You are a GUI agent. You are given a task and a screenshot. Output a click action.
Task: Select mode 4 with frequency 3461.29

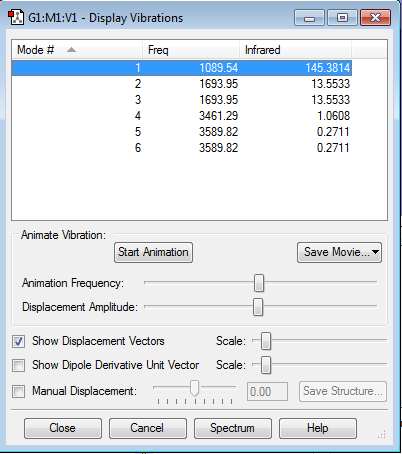pyautogui.click(x=182, y=116)
